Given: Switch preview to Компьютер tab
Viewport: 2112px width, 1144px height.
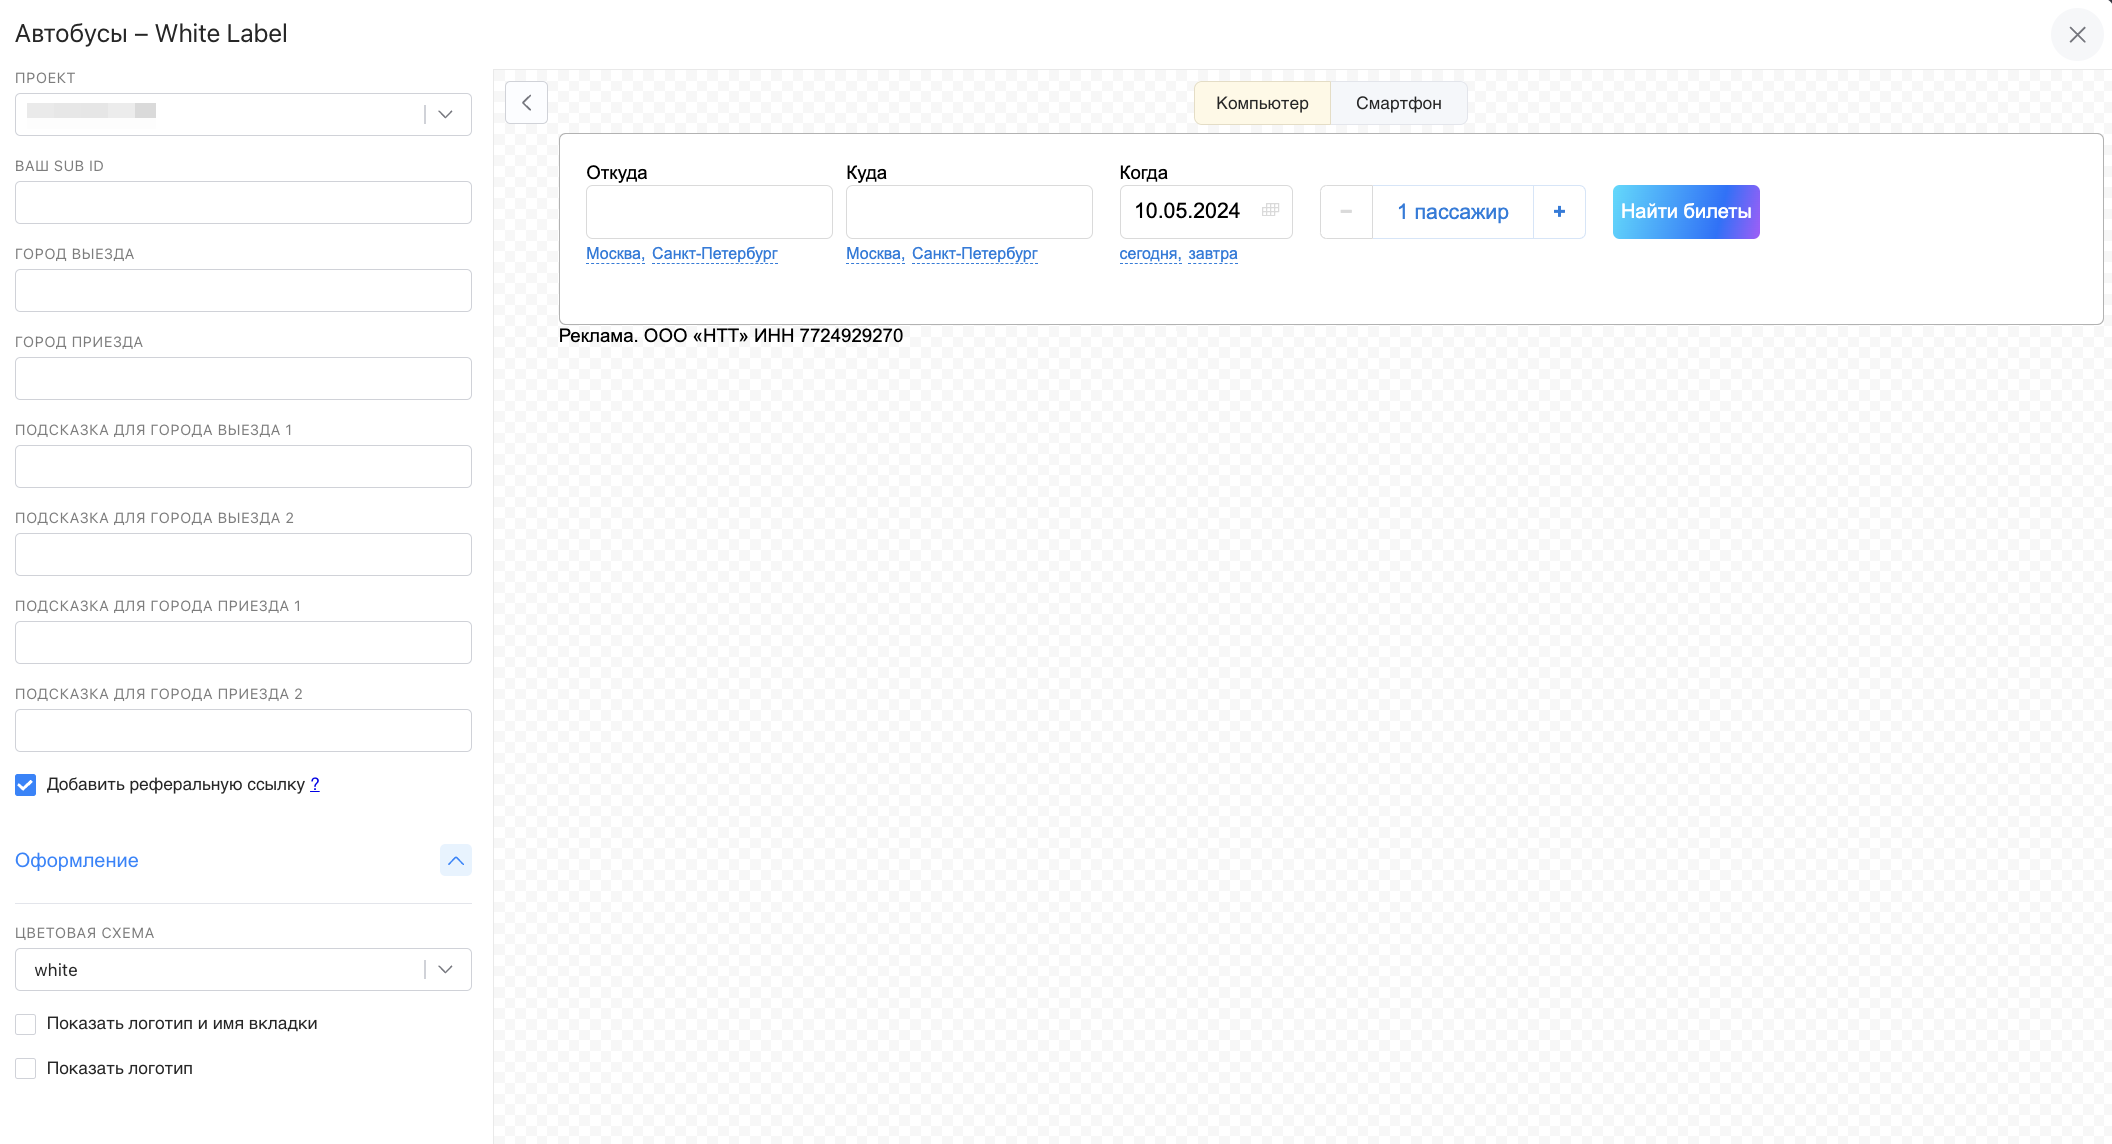Looking at the screenshot, I should 1262,103.
